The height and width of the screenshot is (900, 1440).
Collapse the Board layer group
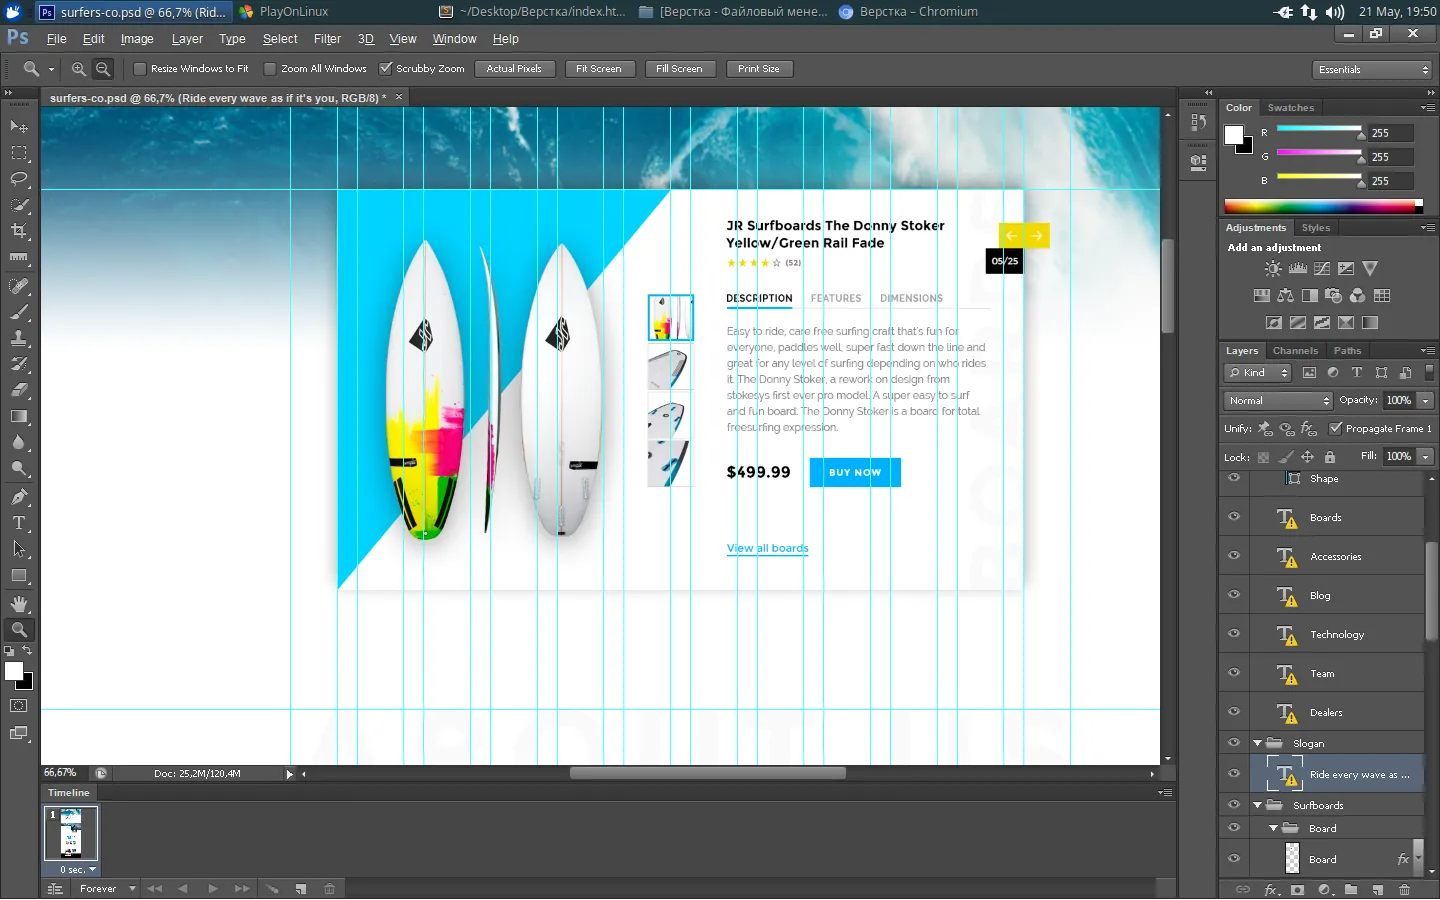[1273, 828]
